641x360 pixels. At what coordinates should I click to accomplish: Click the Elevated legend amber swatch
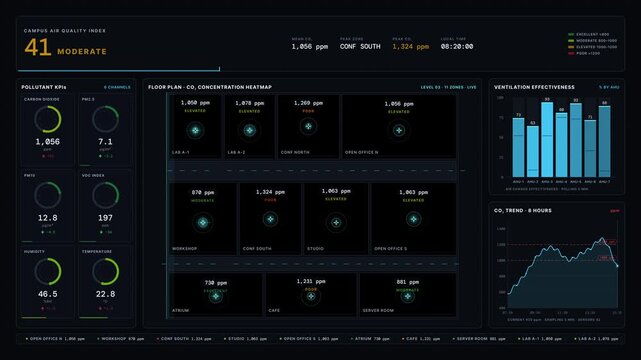[571, 47]
